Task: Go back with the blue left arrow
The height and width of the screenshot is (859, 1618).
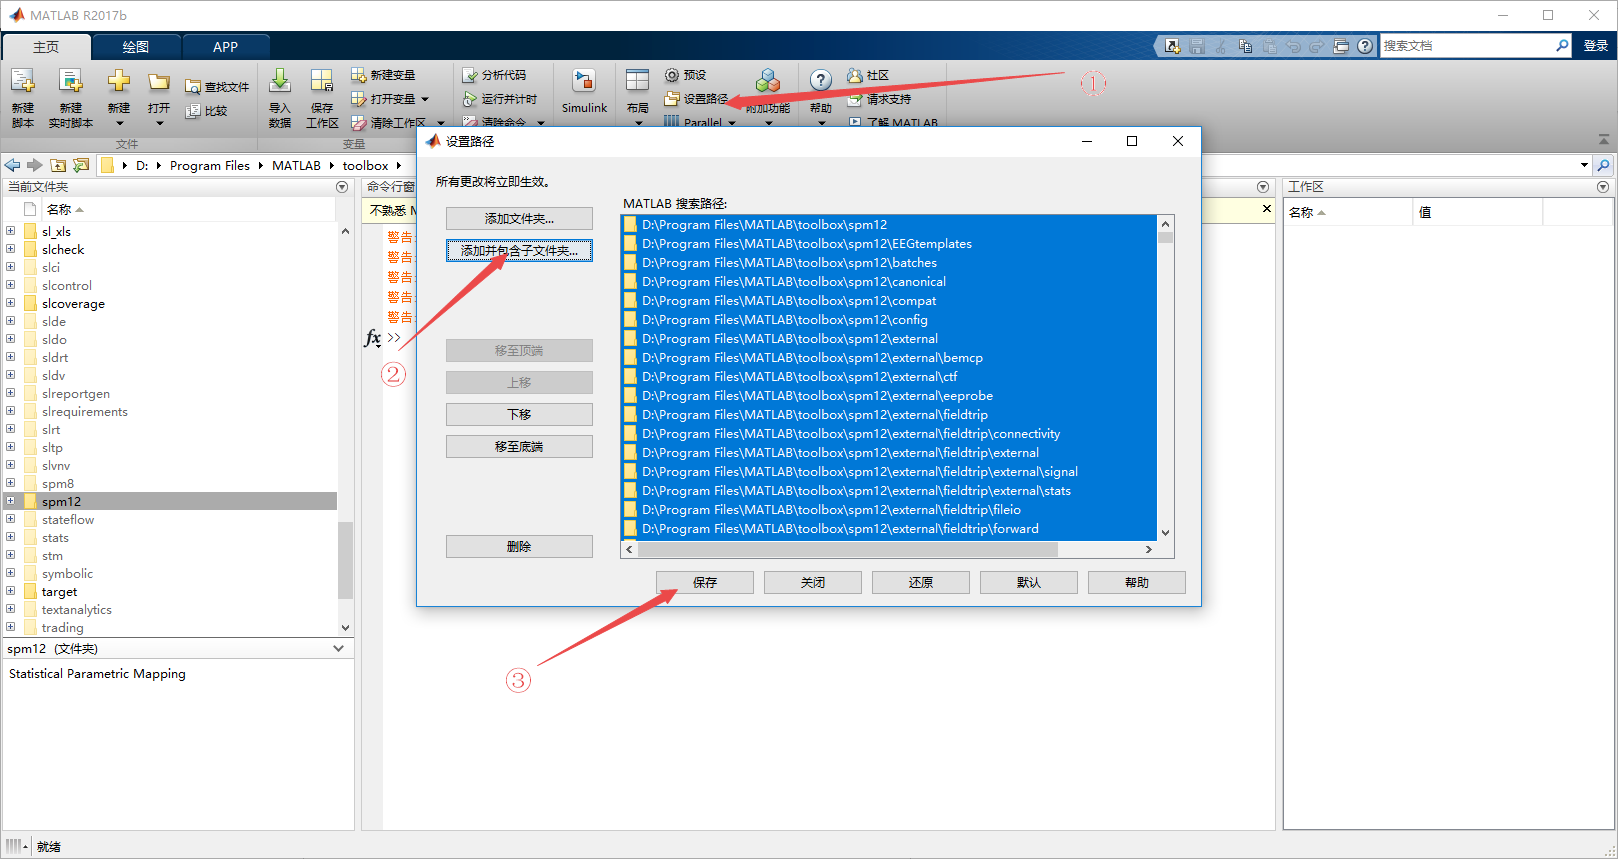Action: 12,165
